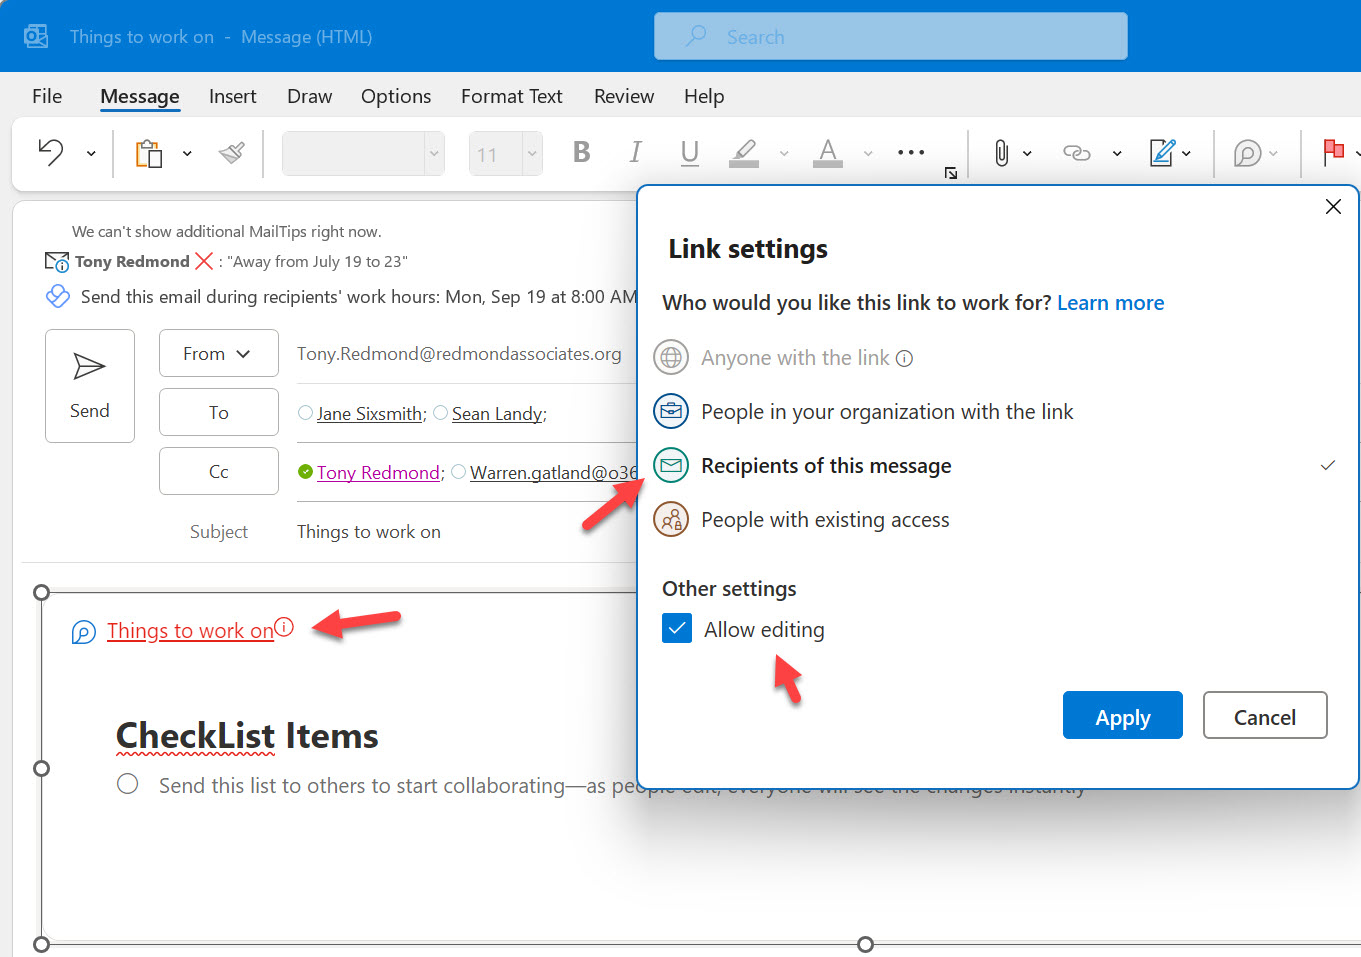Select the Format Painter brush icon
Viewport: 1361px width, 957px height.
(x=232, y=153)
